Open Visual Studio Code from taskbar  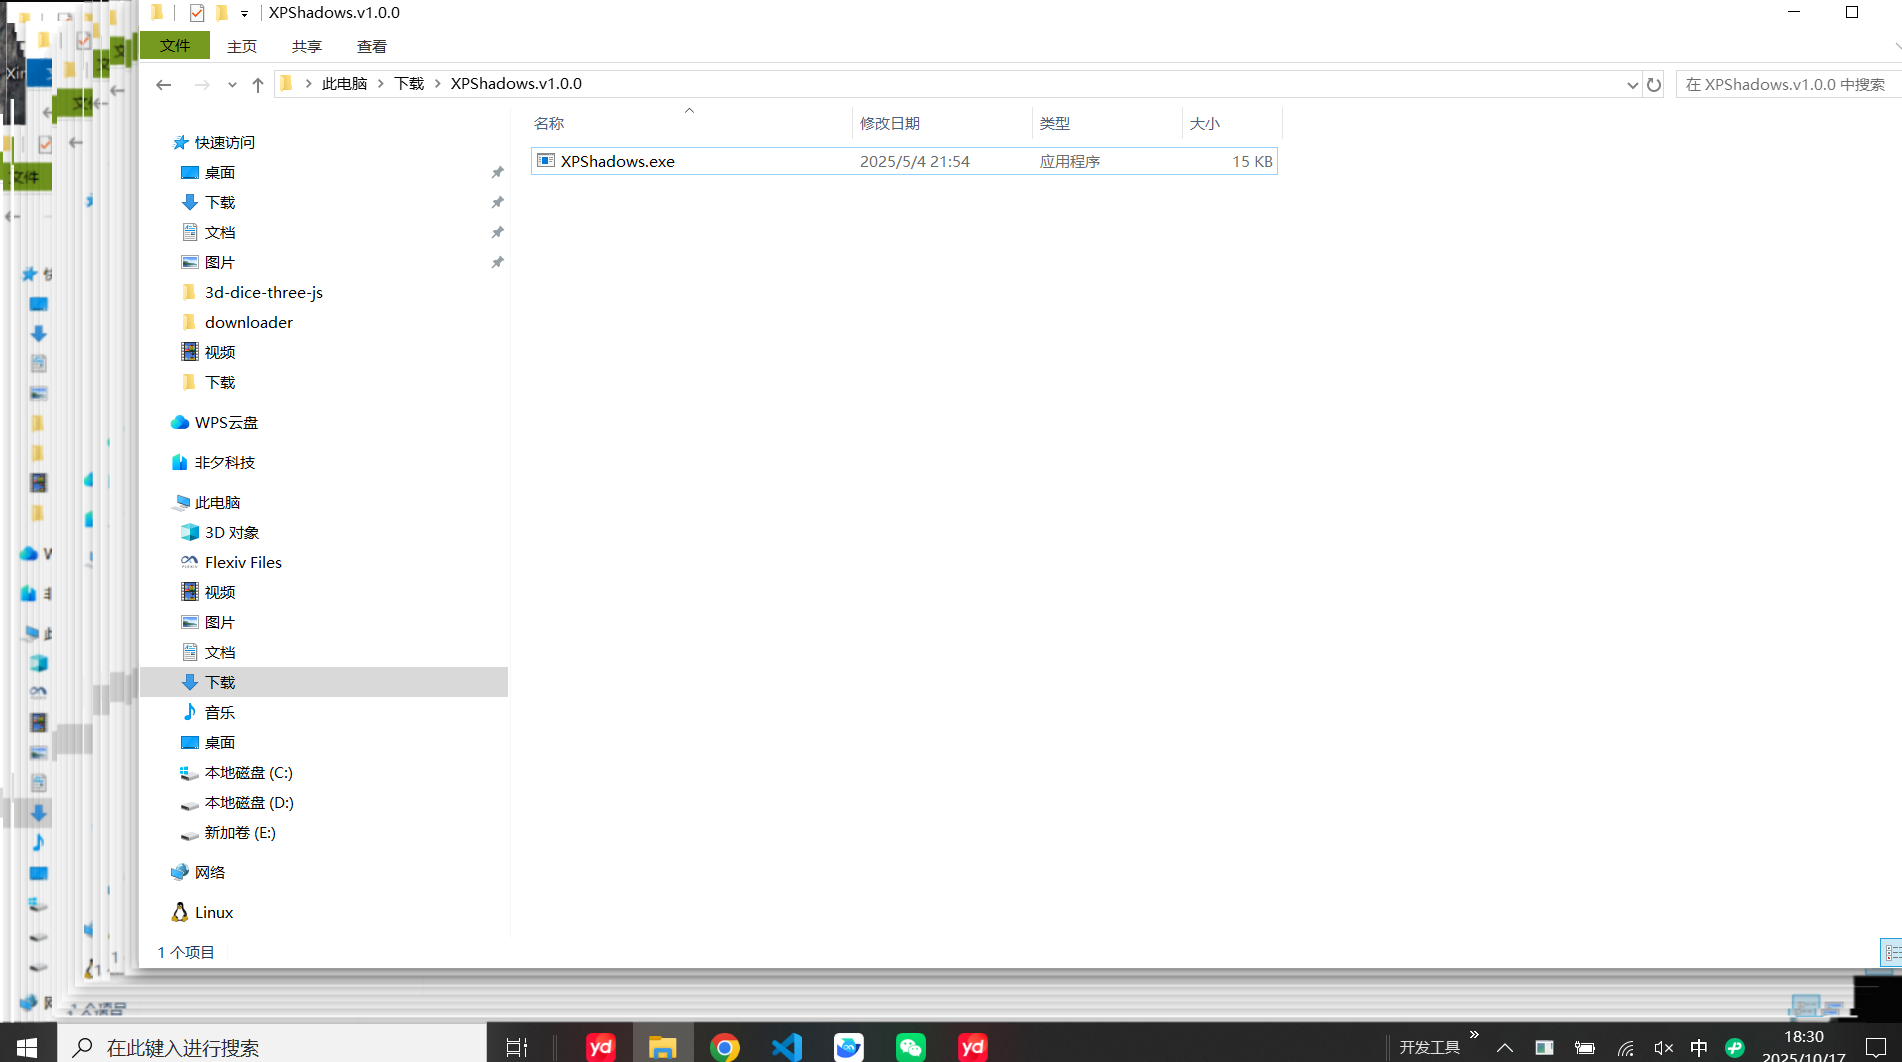point(787,1047)
